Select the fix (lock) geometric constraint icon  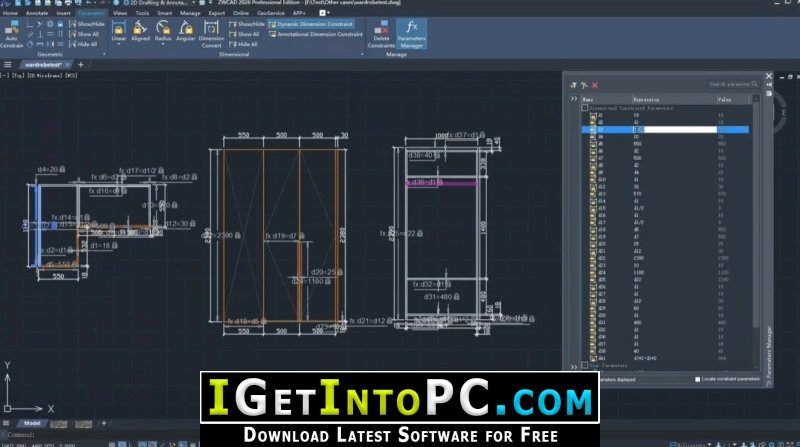[x=60, y=24]
